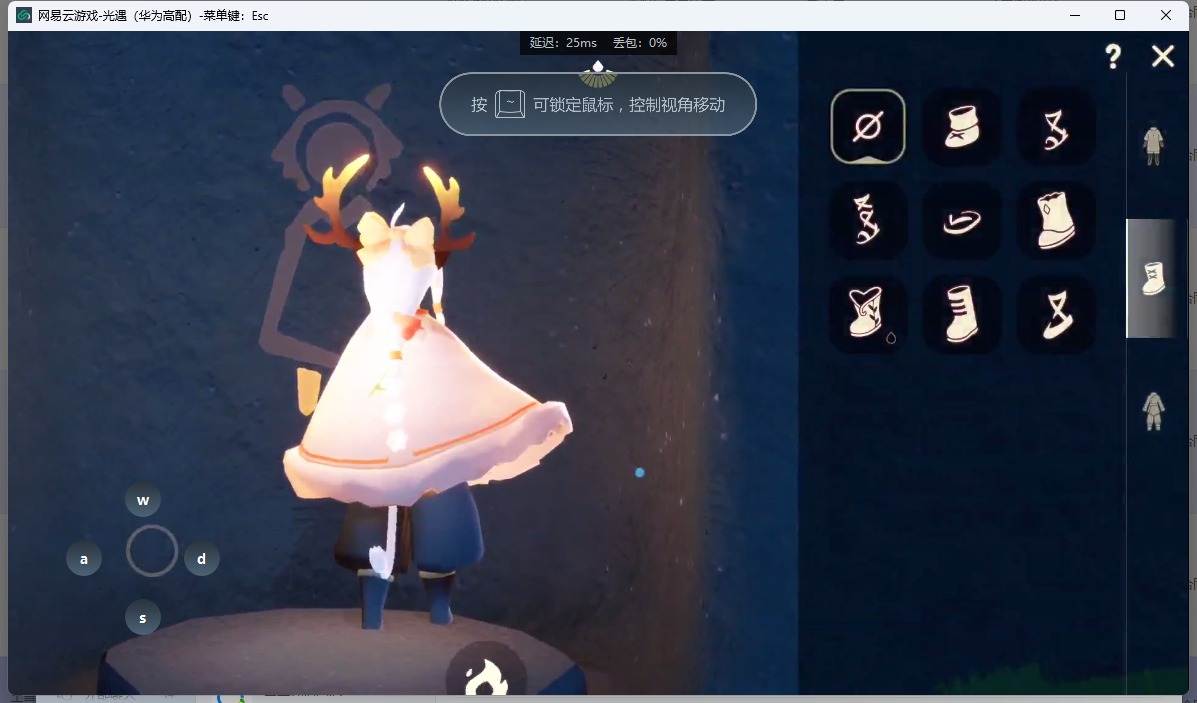Close the outfit closet panel
This screenshot has width=1197, height=703.
[x=1162, y=57]
